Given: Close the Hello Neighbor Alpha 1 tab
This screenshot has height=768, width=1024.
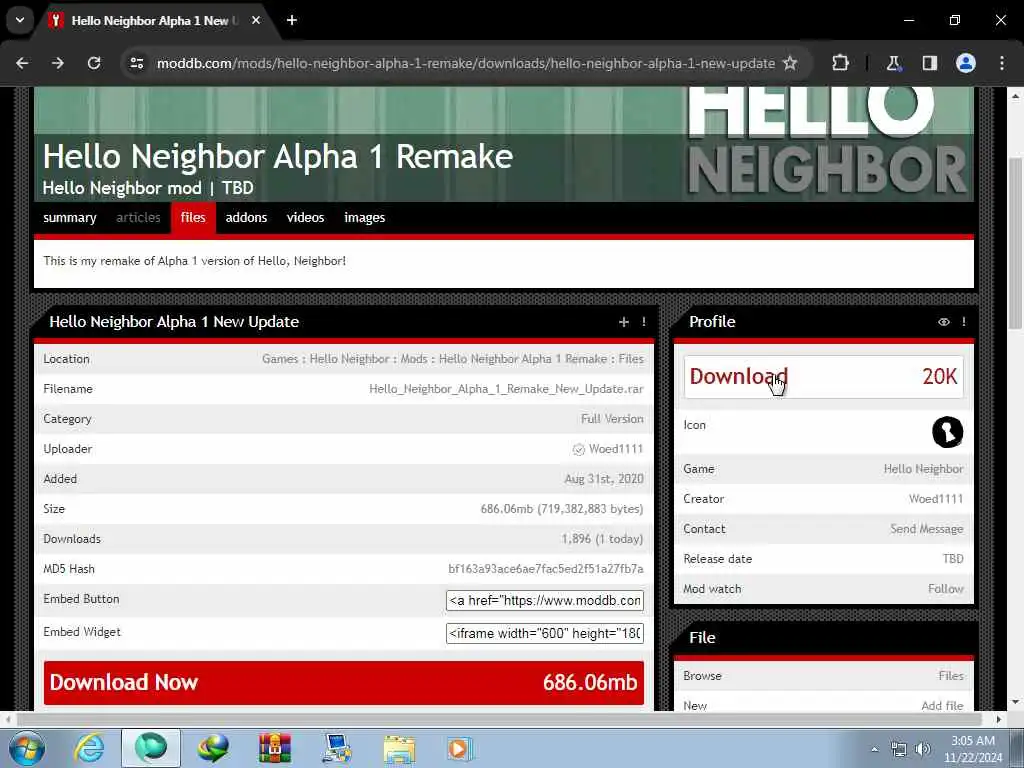Looking at the screenshot, I should click(x=256, y=21).
